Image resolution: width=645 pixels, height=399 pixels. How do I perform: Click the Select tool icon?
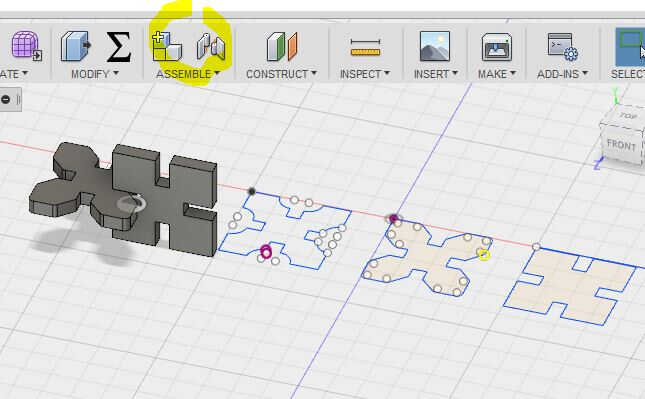[630, 46]
